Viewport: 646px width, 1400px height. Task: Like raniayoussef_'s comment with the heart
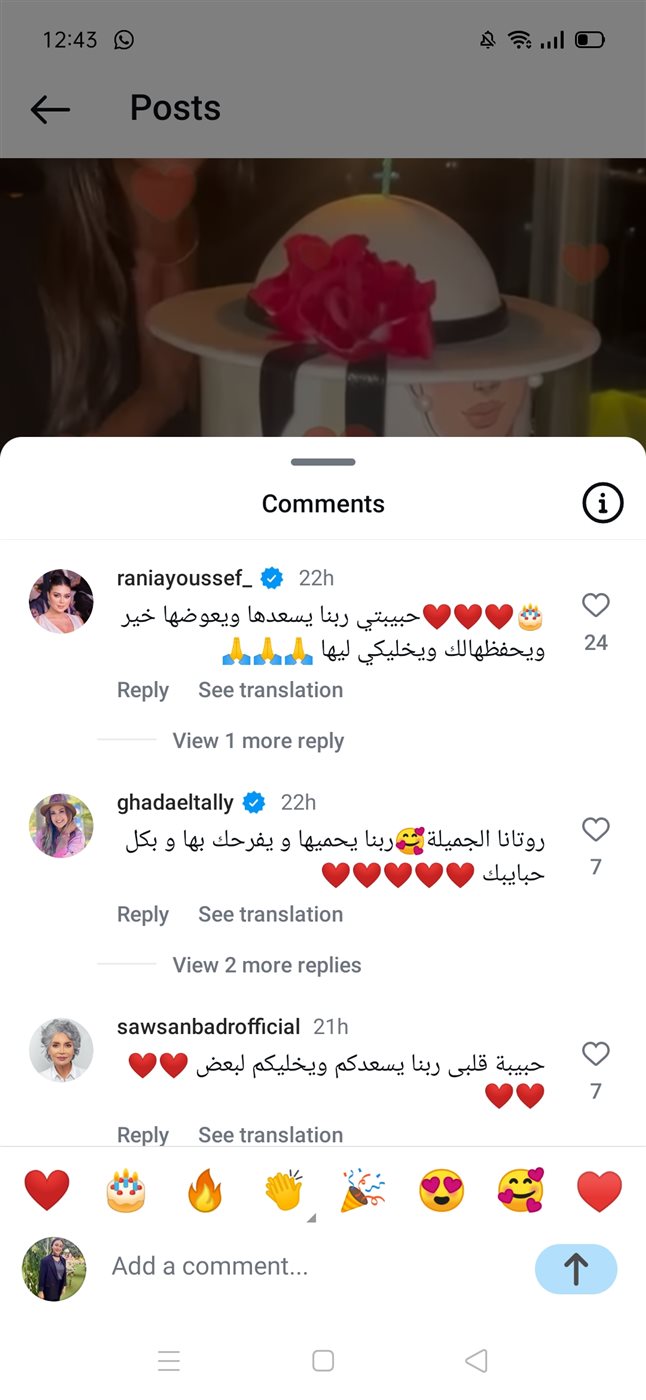click(596, 605)
